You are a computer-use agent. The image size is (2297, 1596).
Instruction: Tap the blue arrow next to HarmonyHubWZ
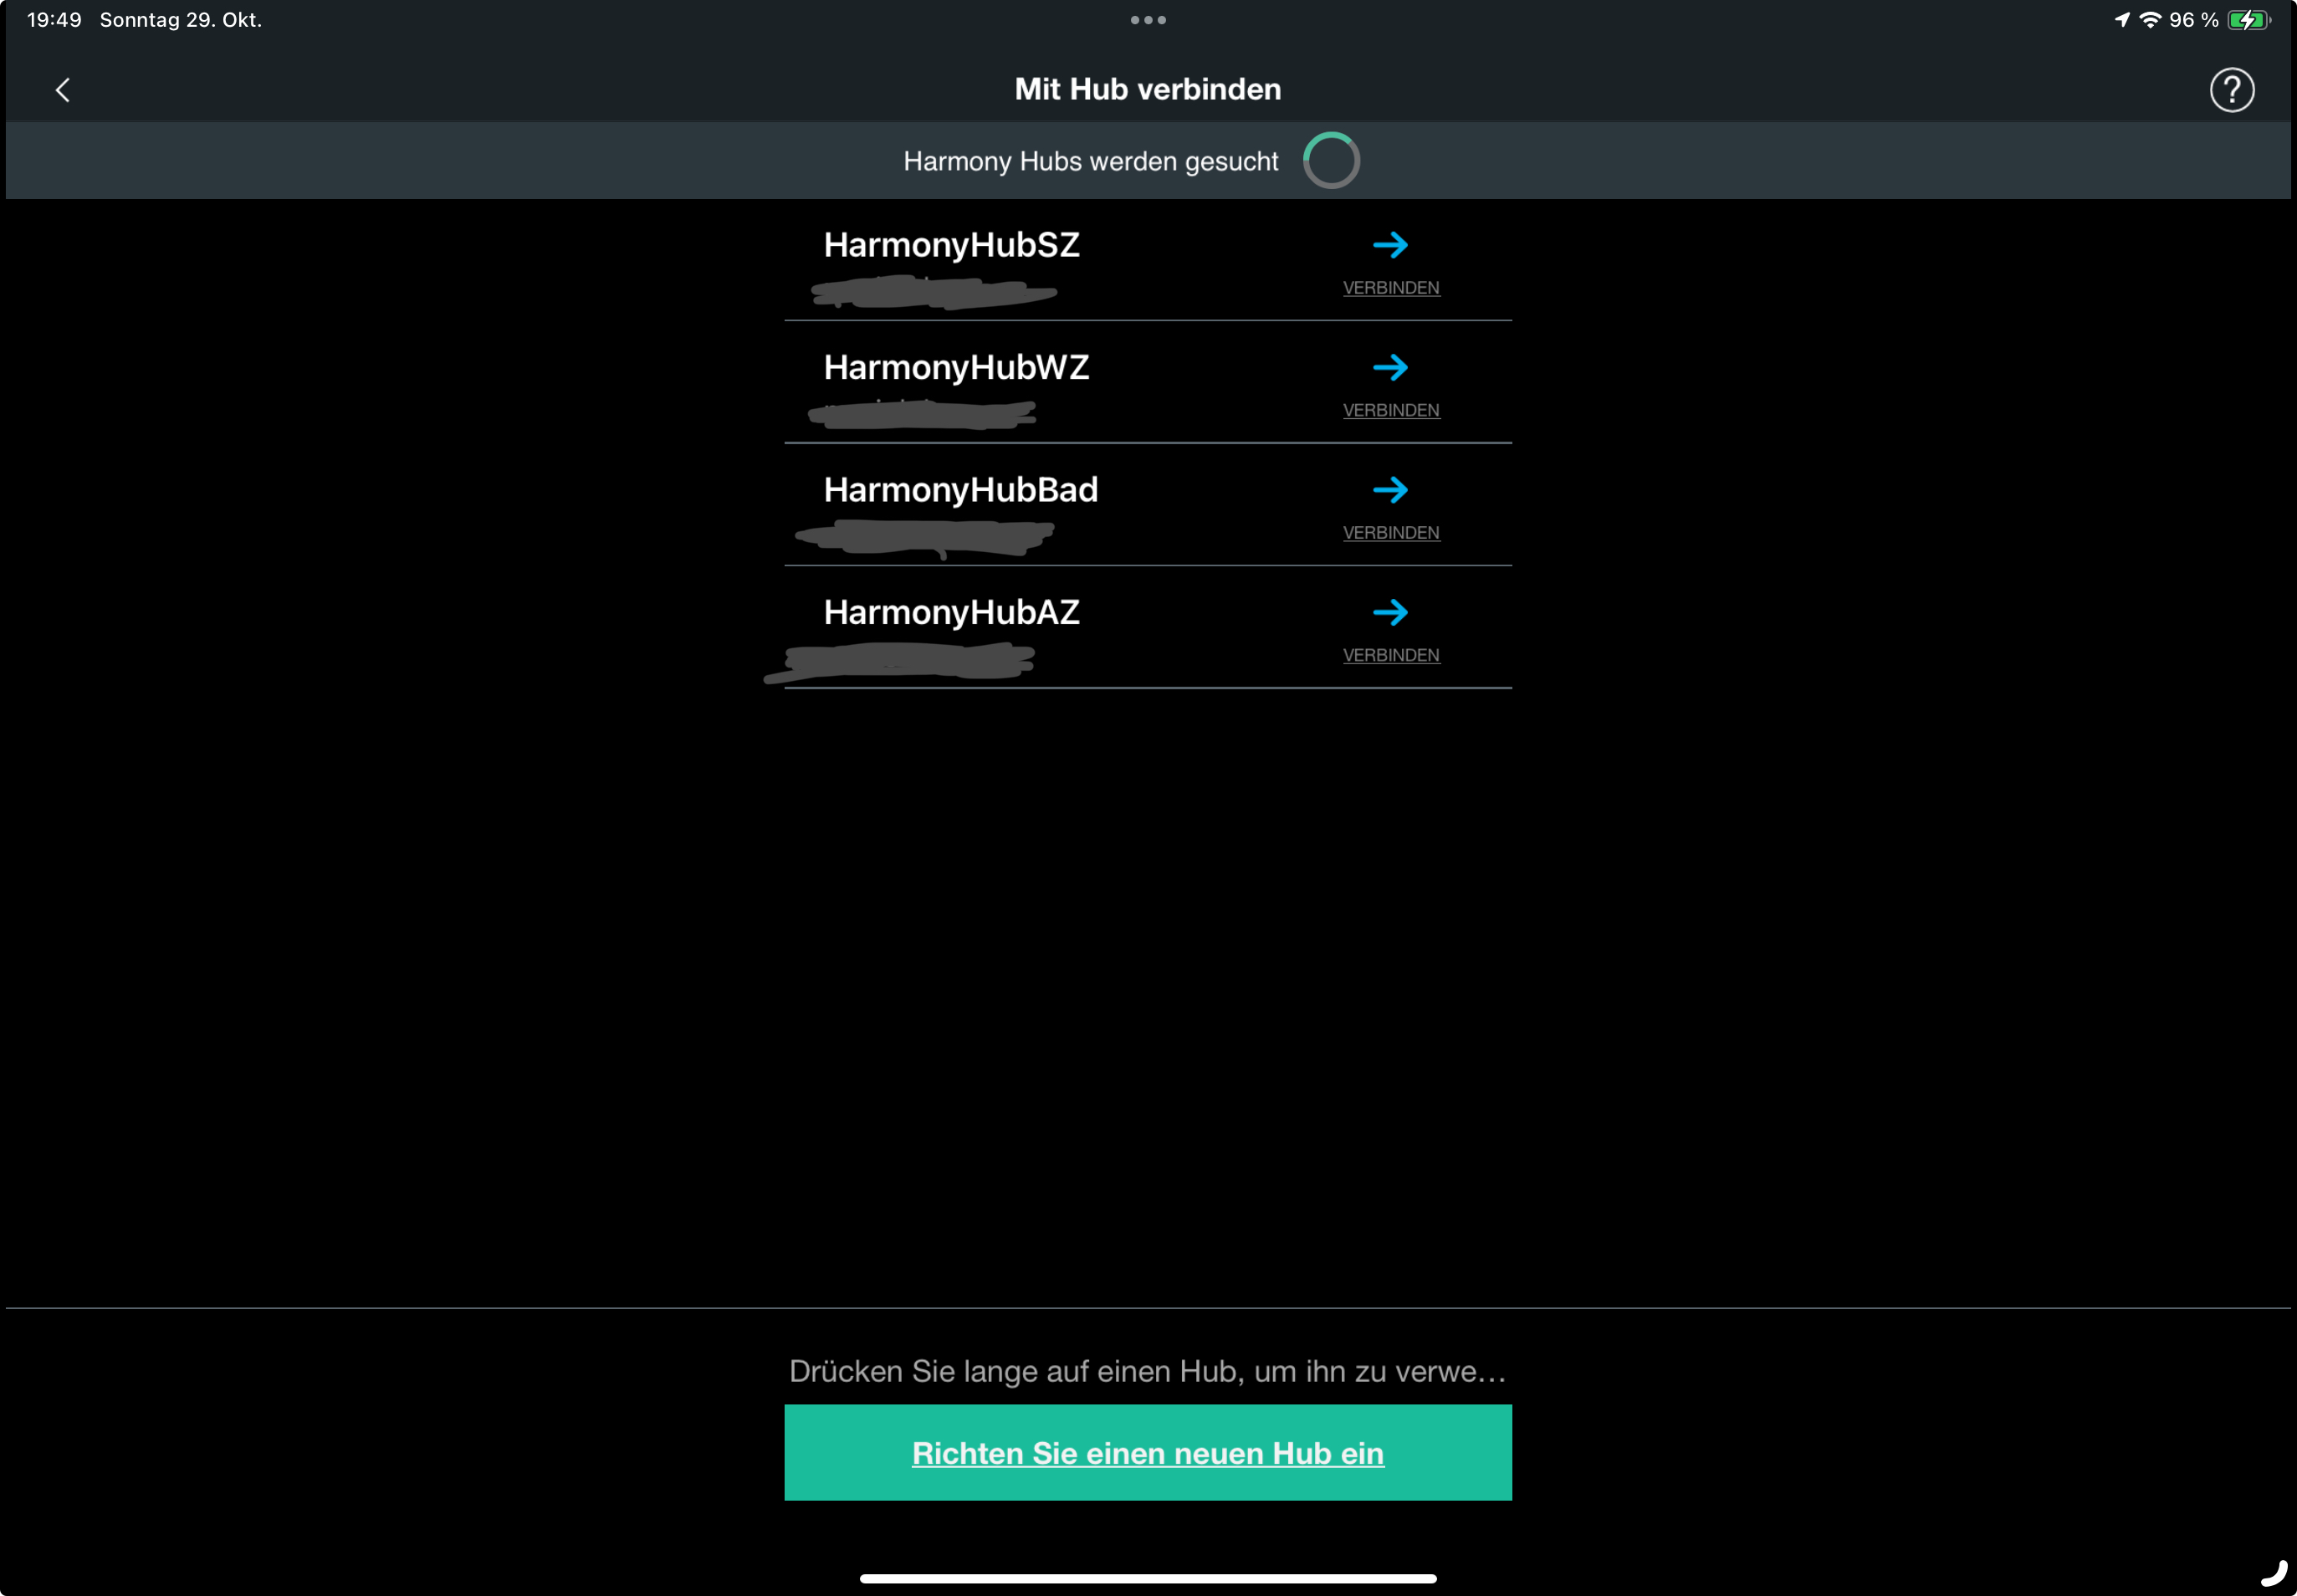tap(1390, 367)
